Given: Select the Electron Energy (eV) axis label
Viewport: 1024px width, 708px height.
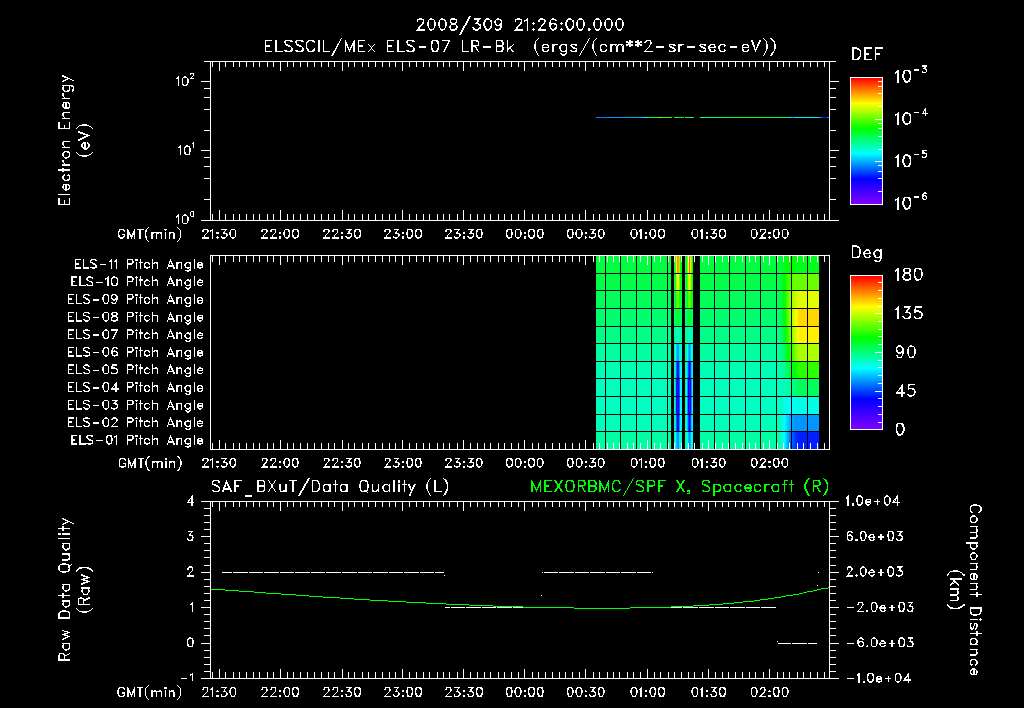Looking at the screenshot, I should (x=74, y=140).
